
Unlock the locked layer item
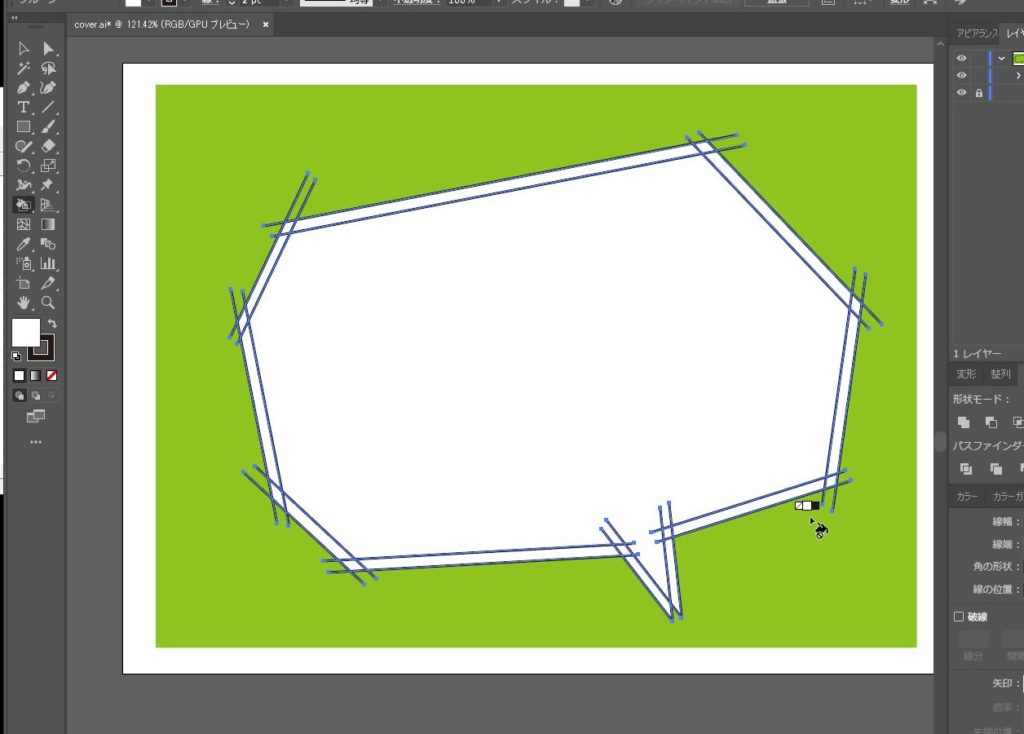[978, 93]
